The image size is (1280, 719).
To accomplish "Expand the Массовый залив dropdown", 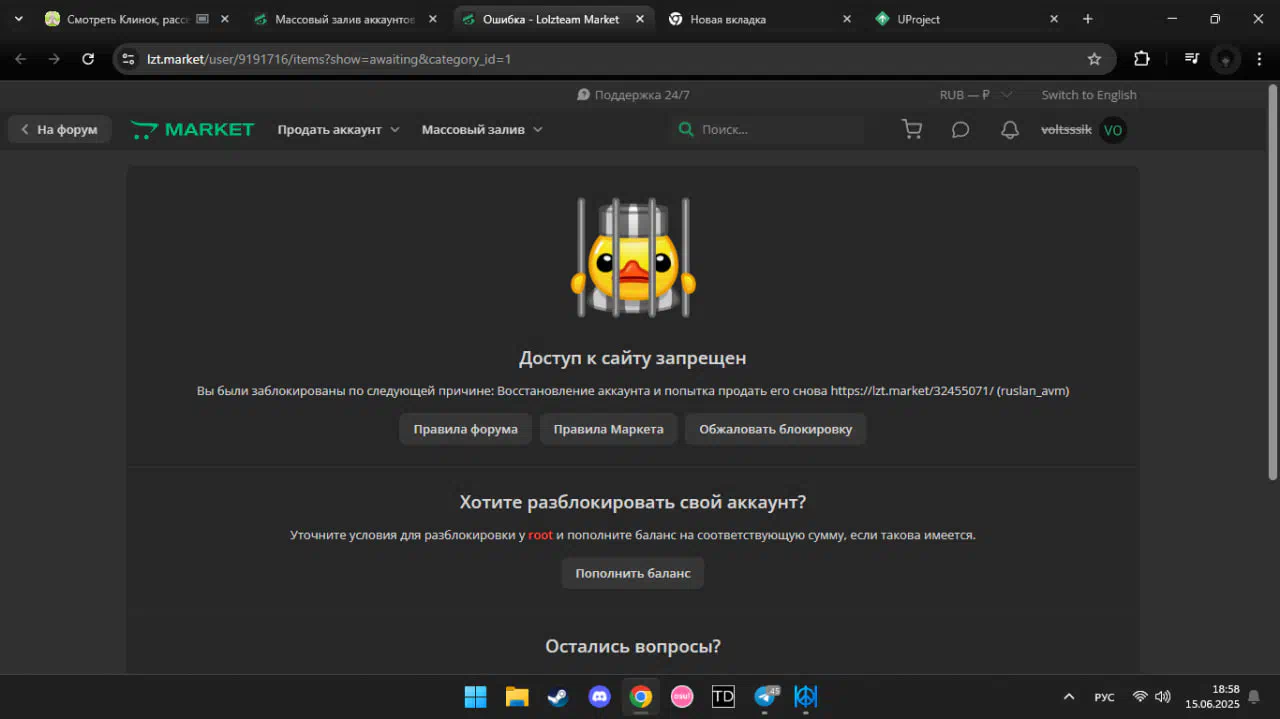I will [x=482, y=129].
